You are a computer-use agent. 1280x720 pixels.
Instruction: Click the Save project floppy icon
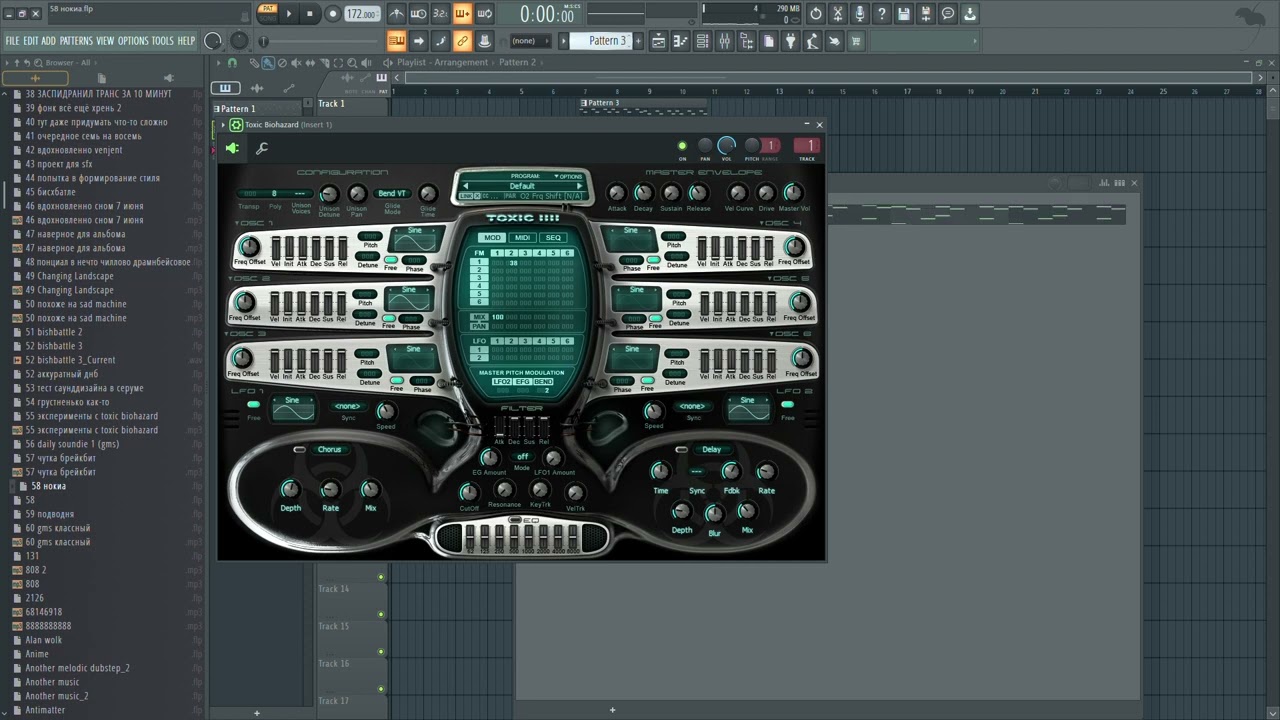coord(903,14)
